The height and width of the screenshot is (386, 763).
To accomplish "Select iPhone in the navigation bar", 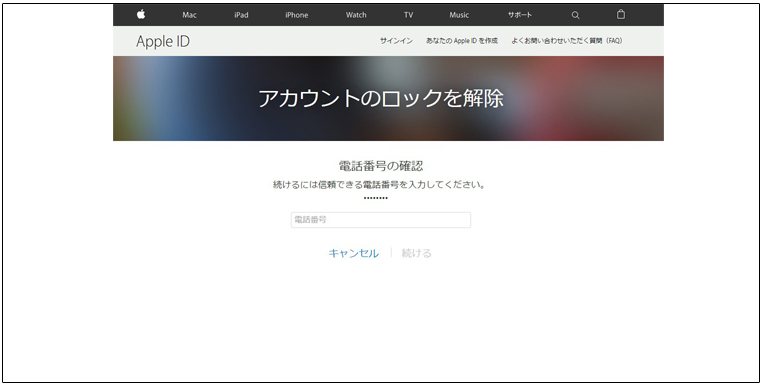I will pyautogui.click(x=296, y=15).
